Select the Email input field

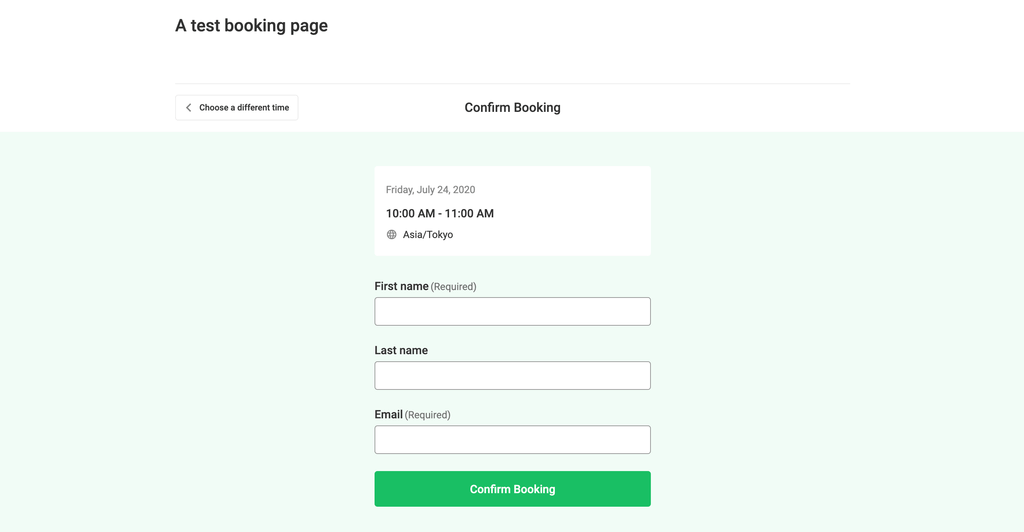[512, 439]
